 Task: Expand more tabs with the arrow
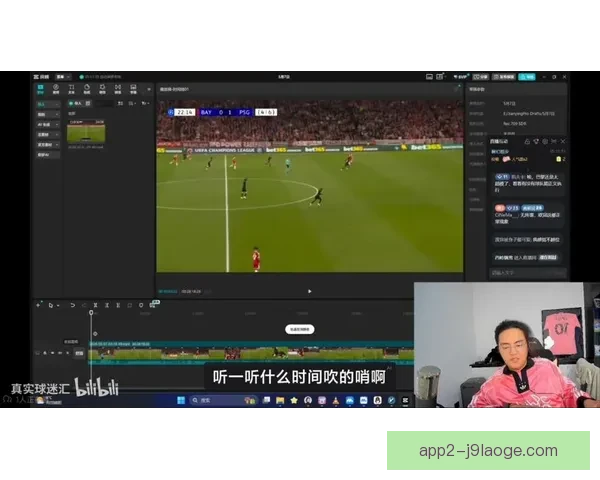149,90
